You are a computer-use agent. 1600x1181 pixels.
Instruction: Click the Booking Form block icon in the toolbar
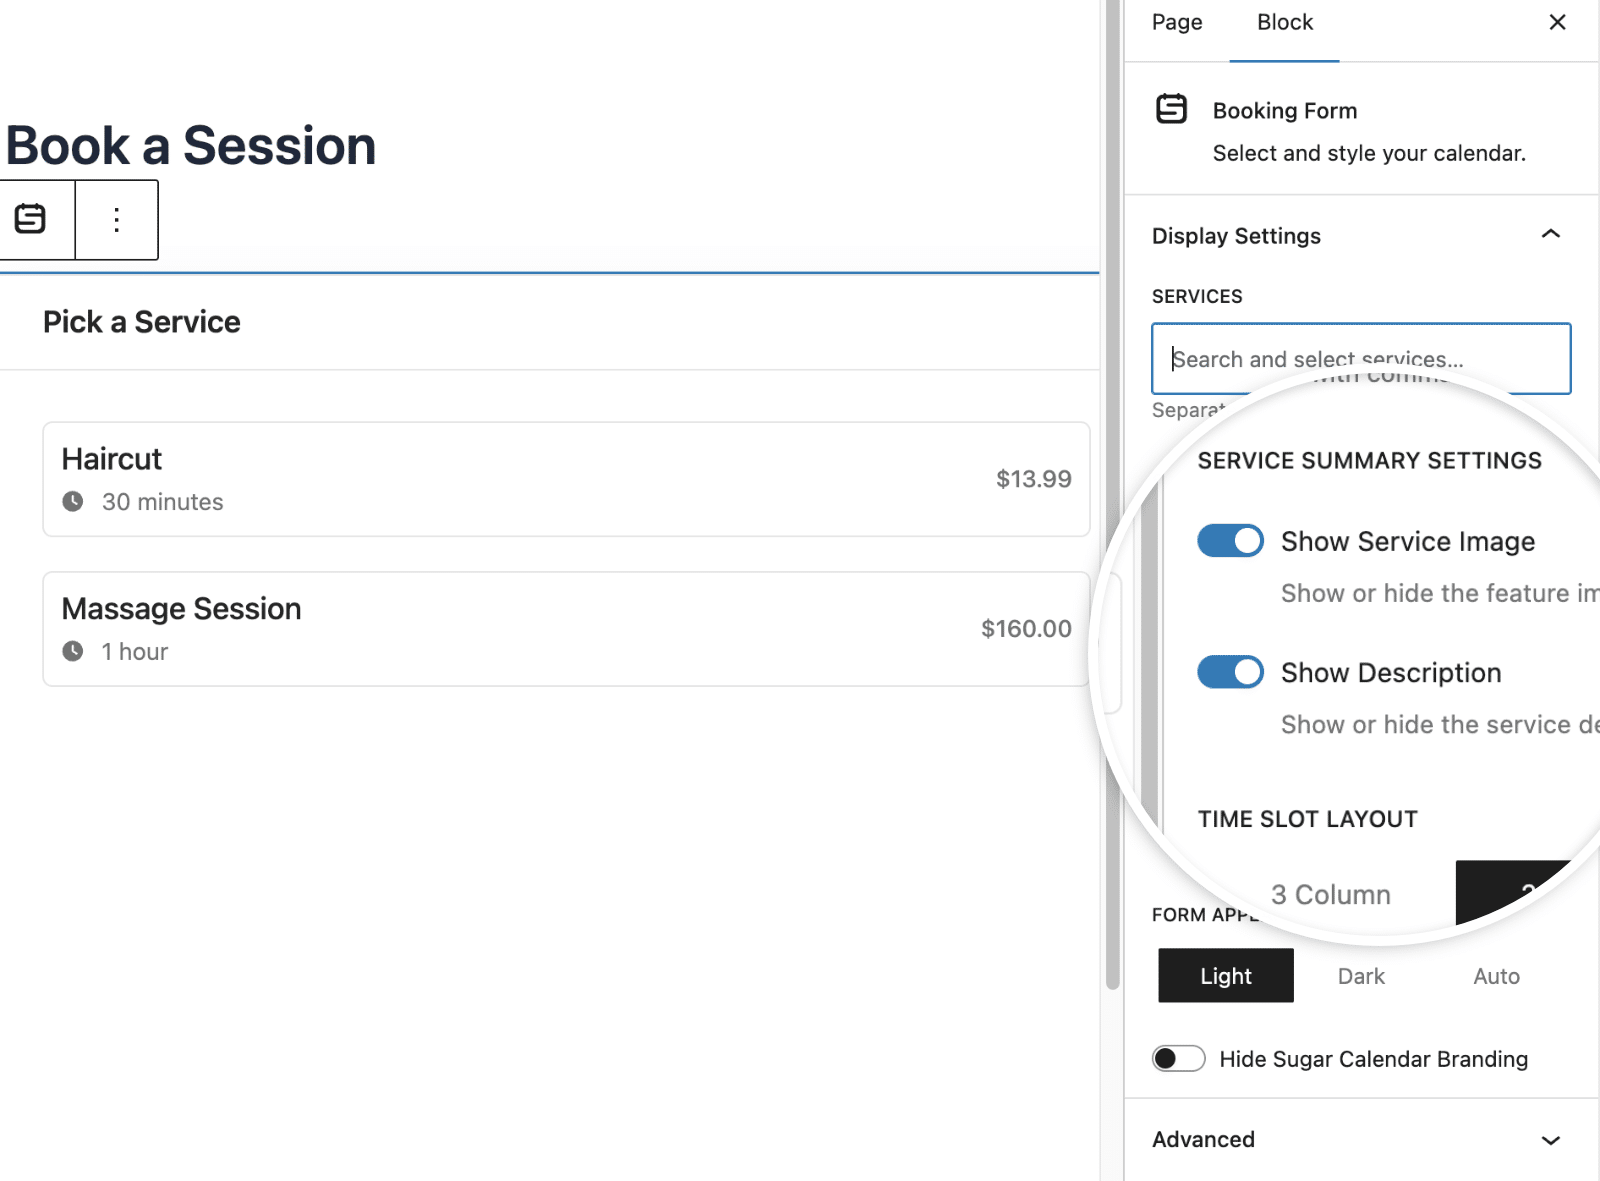click(30, 219)
